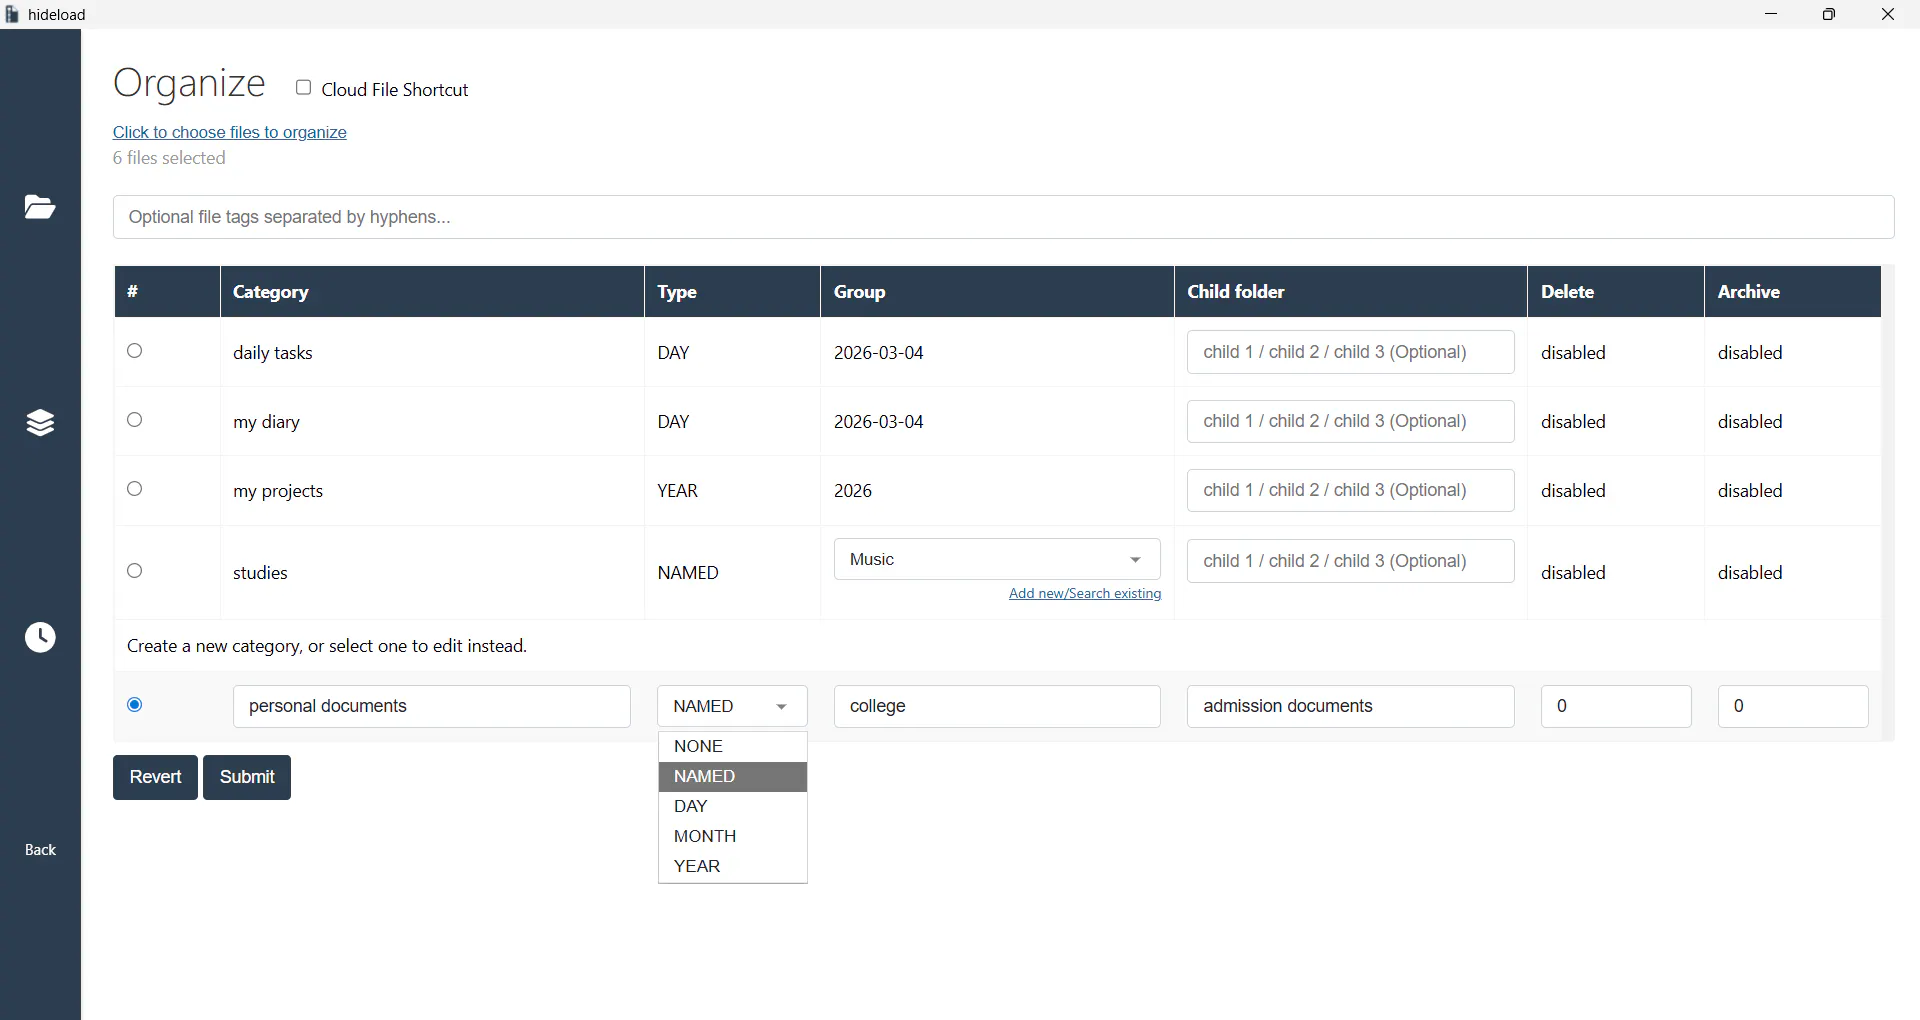Viewport: 1920px width, 1020px height.
Task: Click Add new/Search existing link
Action: point(1085,593)
